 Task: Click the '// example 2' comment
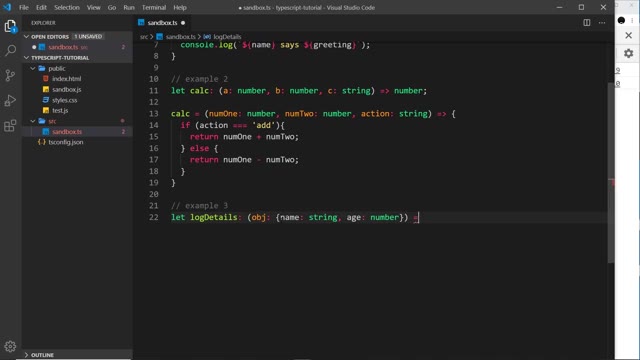click(x=199, y=79)
